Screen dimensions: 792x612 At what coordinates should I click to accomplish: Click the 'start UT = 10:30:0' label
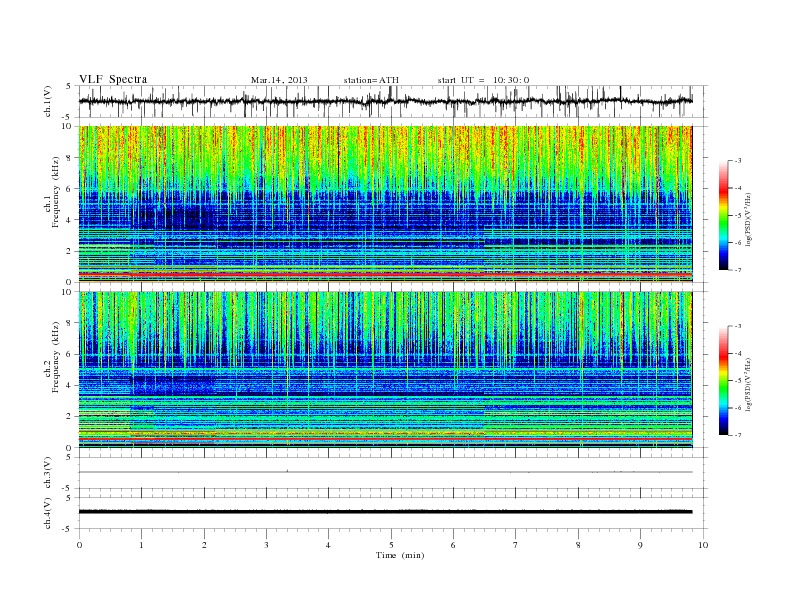(x=483, y=80)
